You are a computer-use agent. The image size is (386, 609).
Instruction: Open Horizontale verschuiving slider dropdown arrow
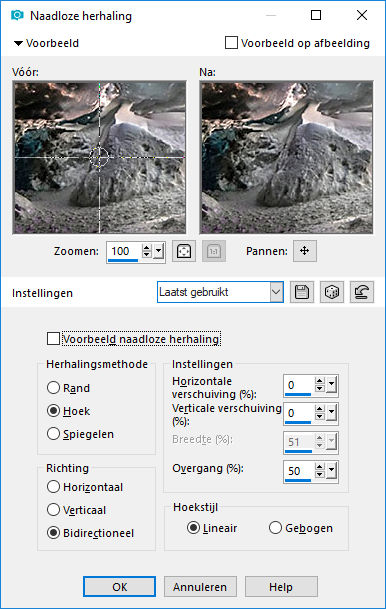coord(331,385)
